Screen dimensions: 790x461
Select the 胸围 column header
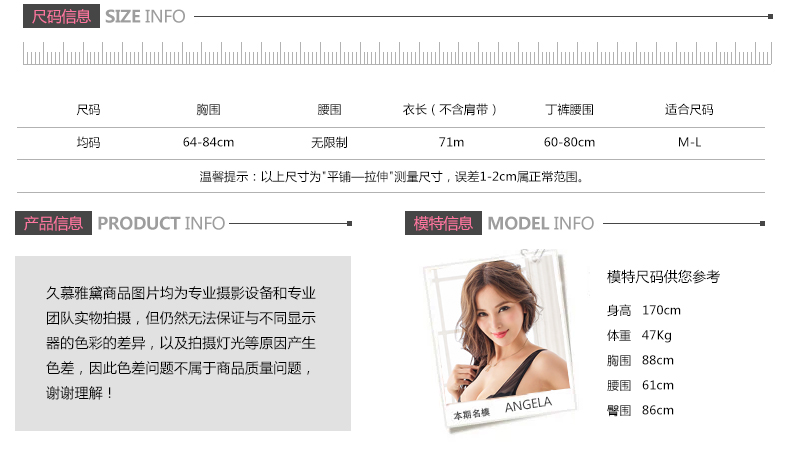209,109
